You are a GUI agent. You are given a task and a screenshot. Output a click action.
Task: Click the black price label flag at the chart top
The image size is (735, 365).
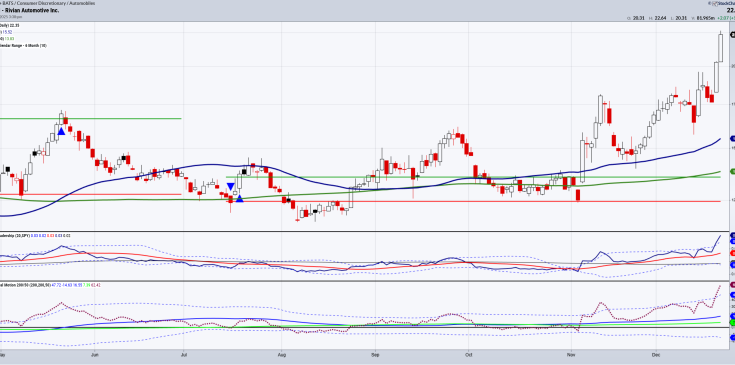[x=733, y=35]
